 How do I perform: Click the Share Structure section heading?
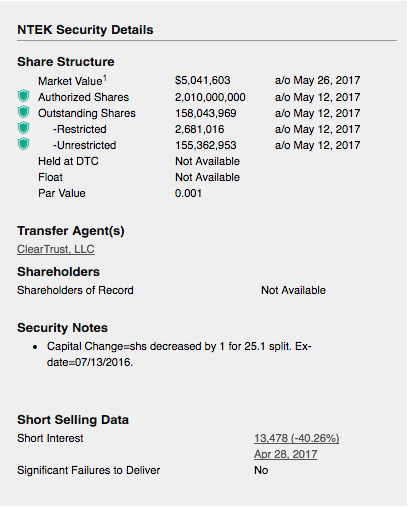[x=66, y=62]
